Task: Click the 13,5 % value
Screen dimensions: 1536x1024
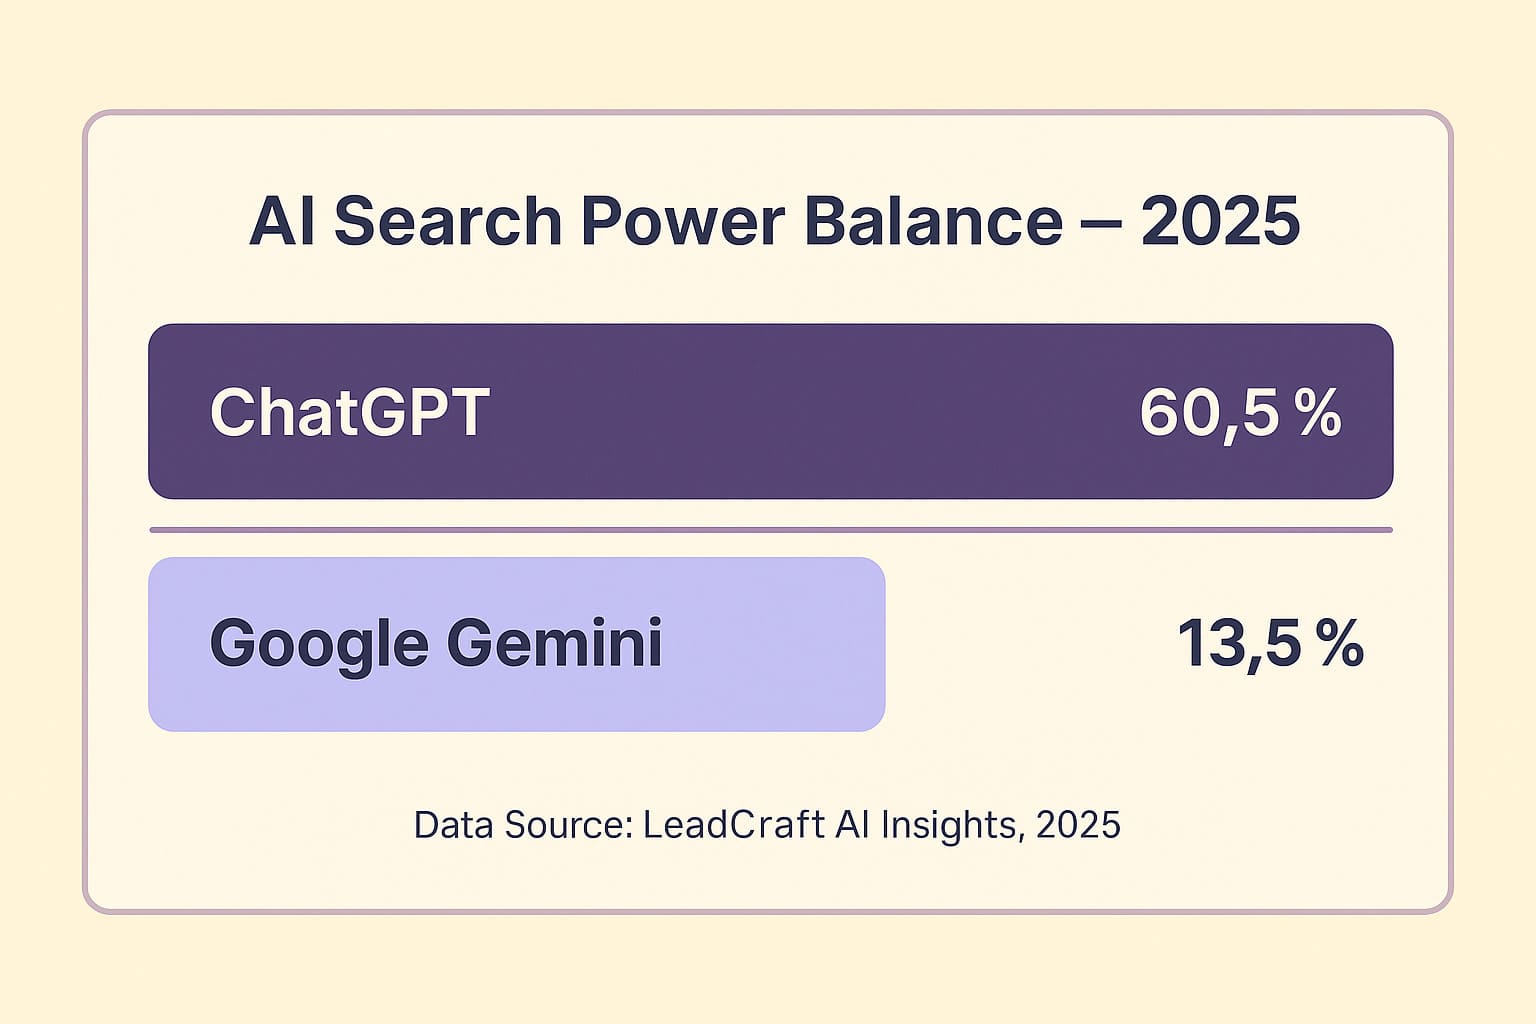Action: [x=1270, y=643]
